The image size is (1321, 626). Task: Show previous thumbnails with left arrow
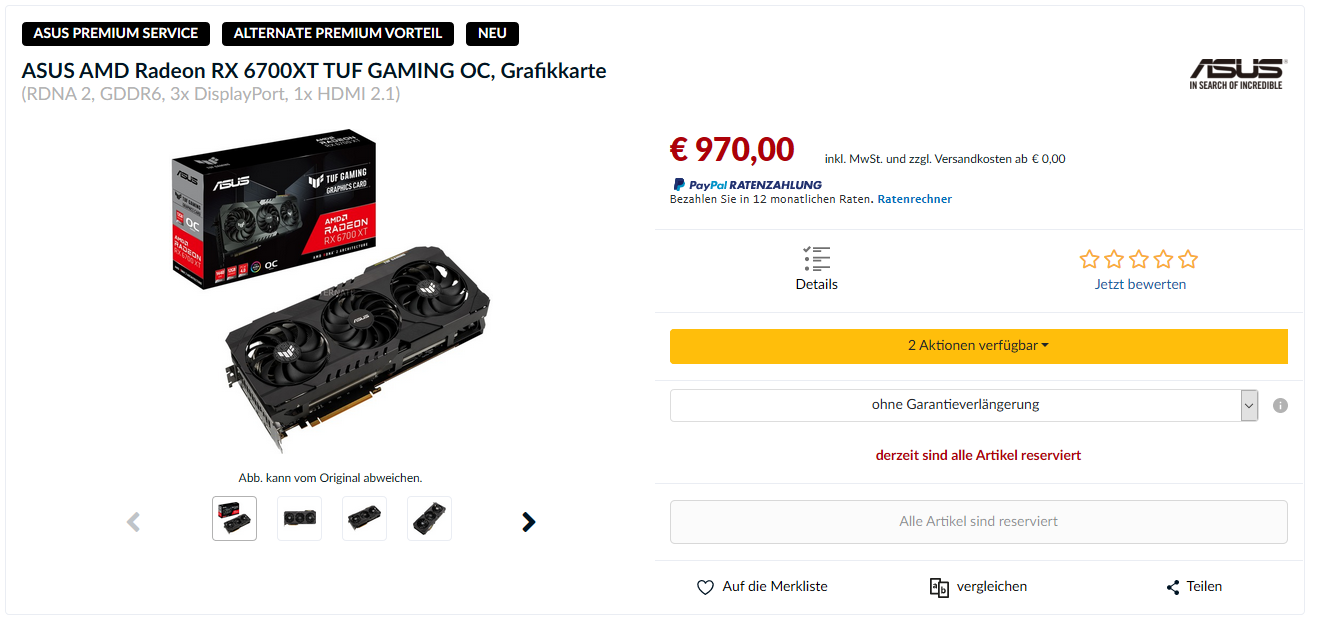coord(133,521)
